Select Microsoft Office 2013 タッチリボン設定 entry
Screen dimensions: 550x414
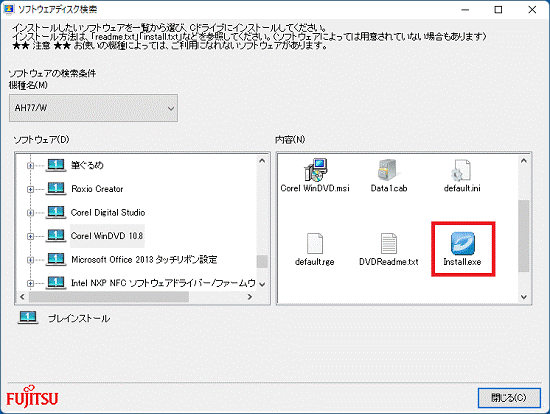[x=144, y=260]
